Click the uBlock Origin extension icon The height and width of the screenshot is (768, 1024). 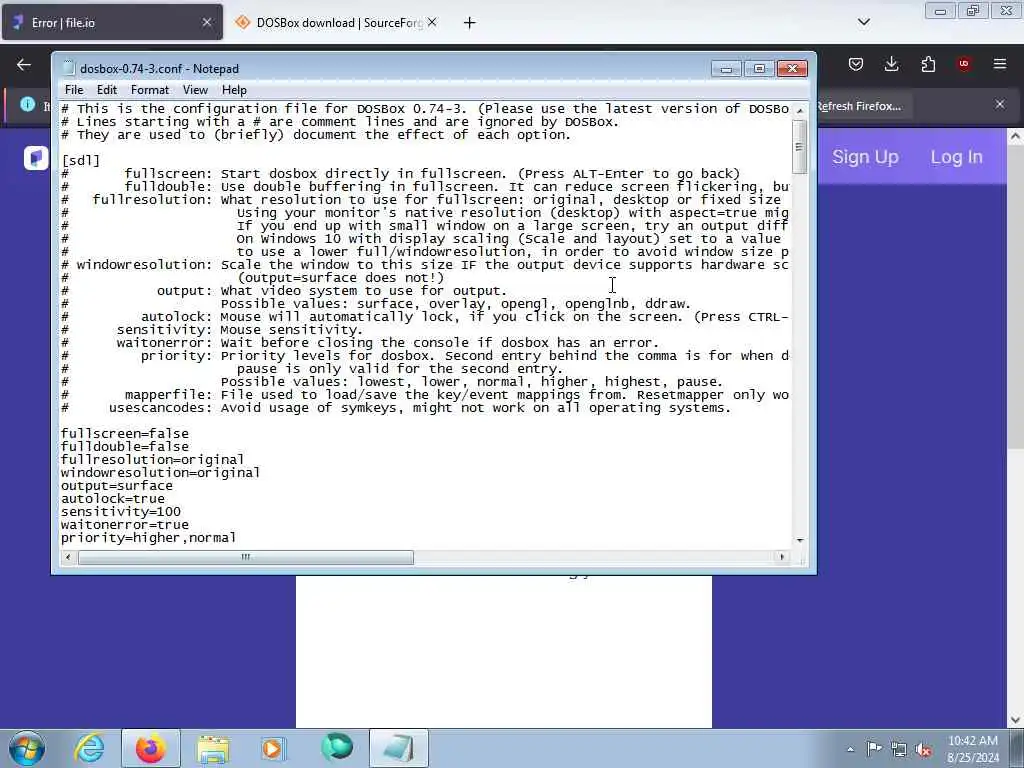click(x=964, y=64)
